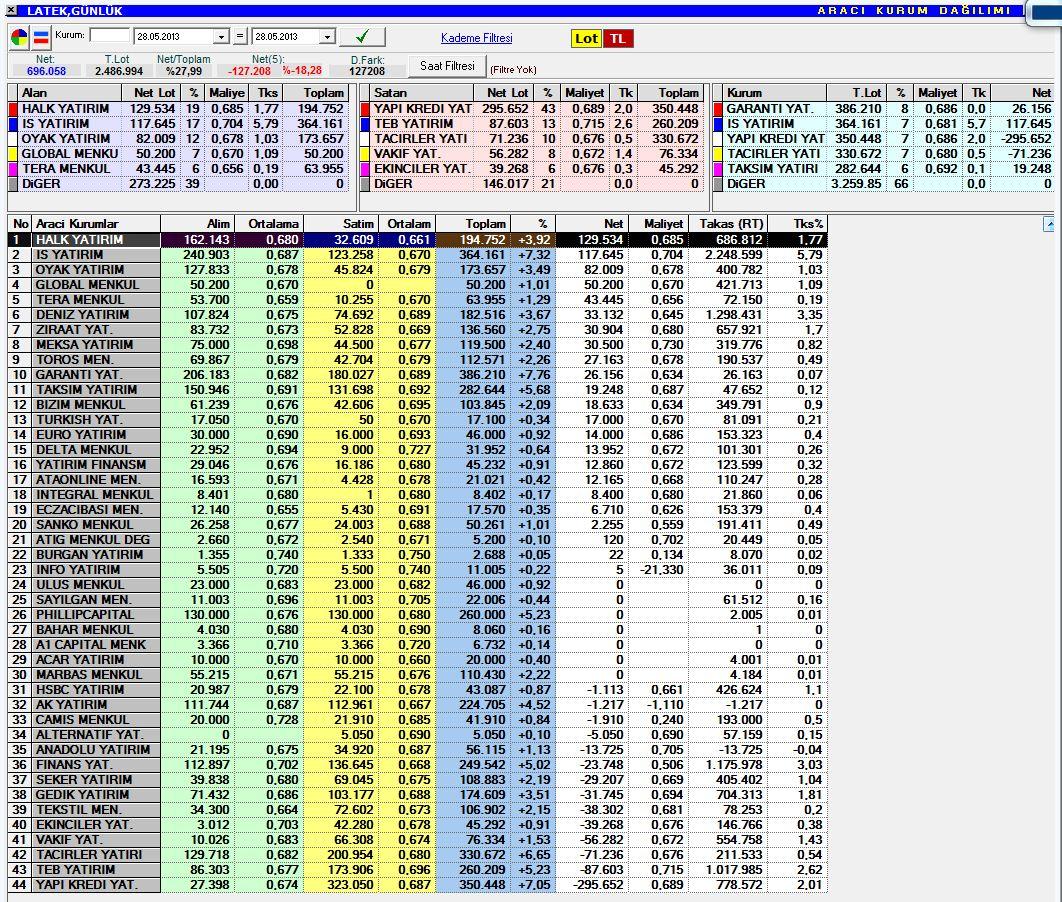Click TAKSIM YATIRI in Kurum table
Image resolution: width=1062 pixels, height=902 pixels.
click(x=774, y=169)
